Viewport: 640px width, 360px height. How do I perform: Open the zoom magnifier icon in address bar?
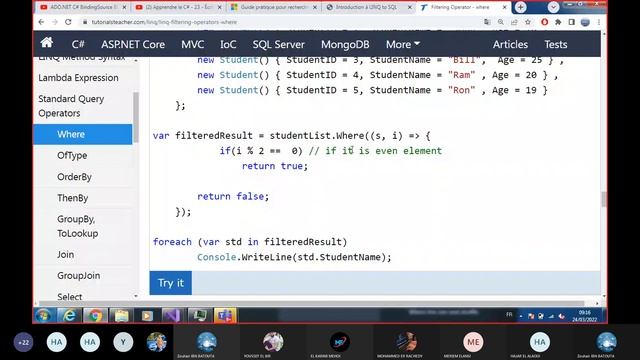500,22
